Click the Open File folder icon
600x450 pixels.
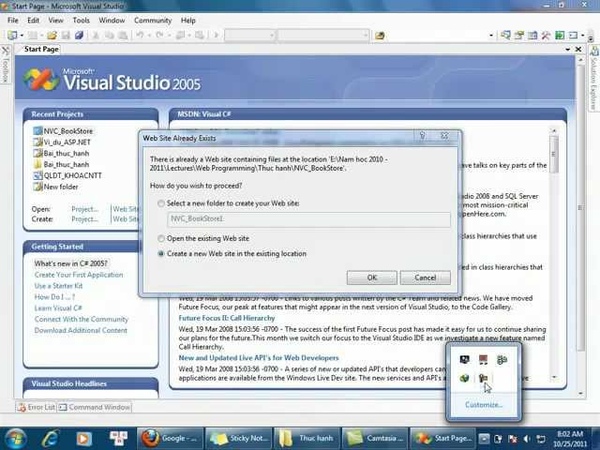click(52, 35)
